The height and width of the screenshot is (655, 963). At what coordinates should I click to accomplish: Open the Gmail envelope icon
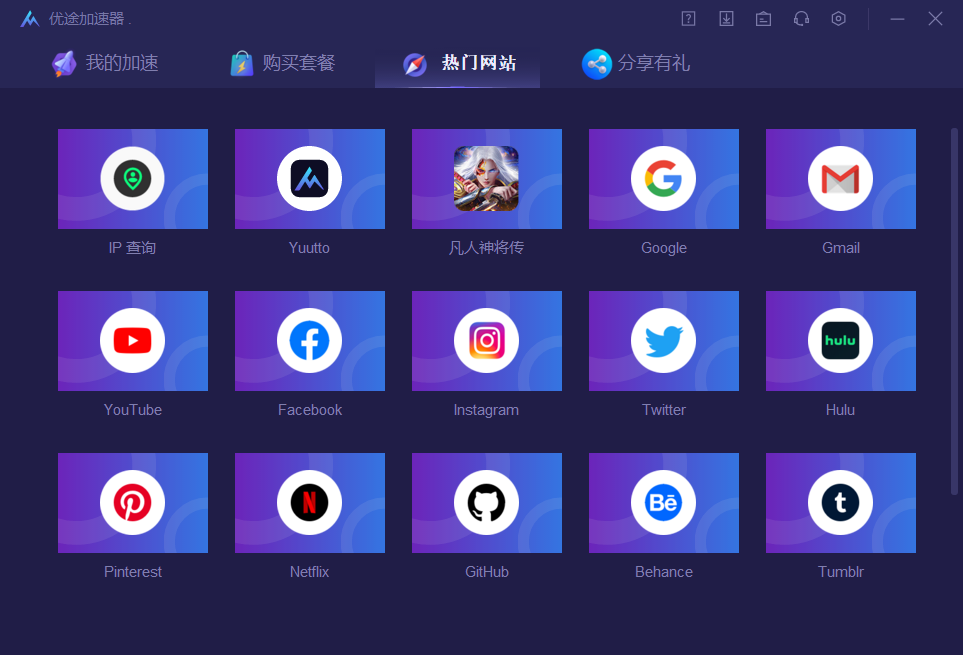(841, 179)
